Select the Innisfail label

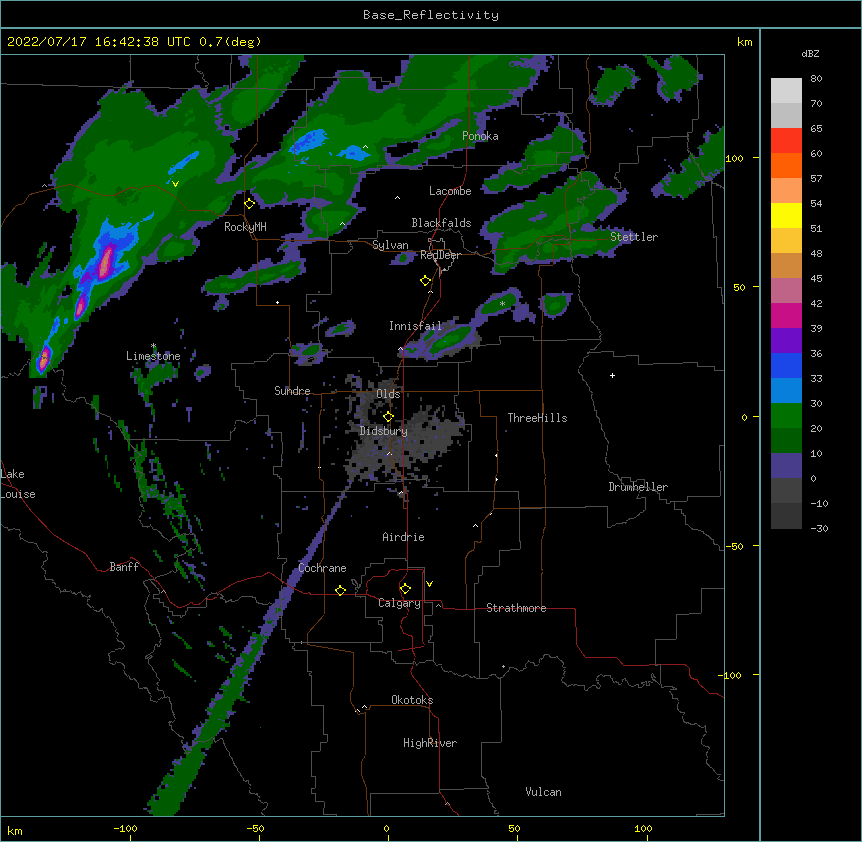pyautogui.click(x=415, y=326)
